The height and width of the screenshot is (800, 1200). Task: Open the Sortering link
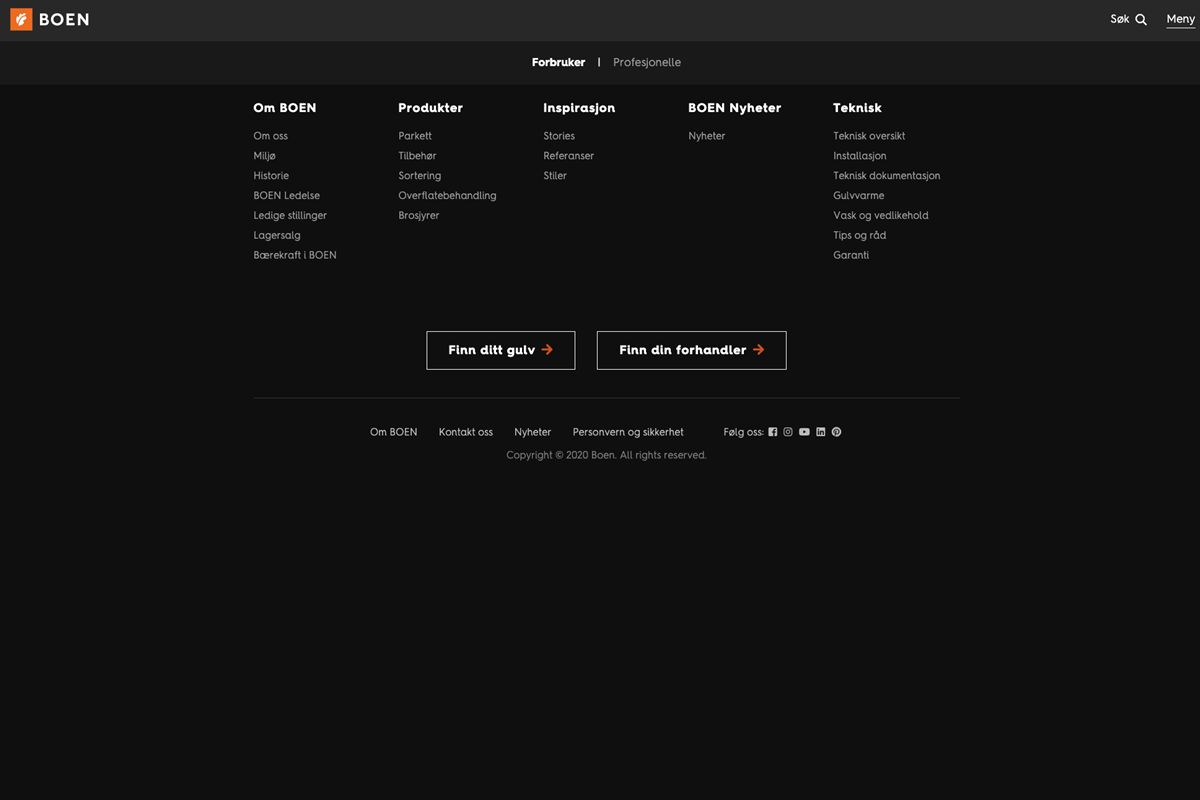point(420,176)
